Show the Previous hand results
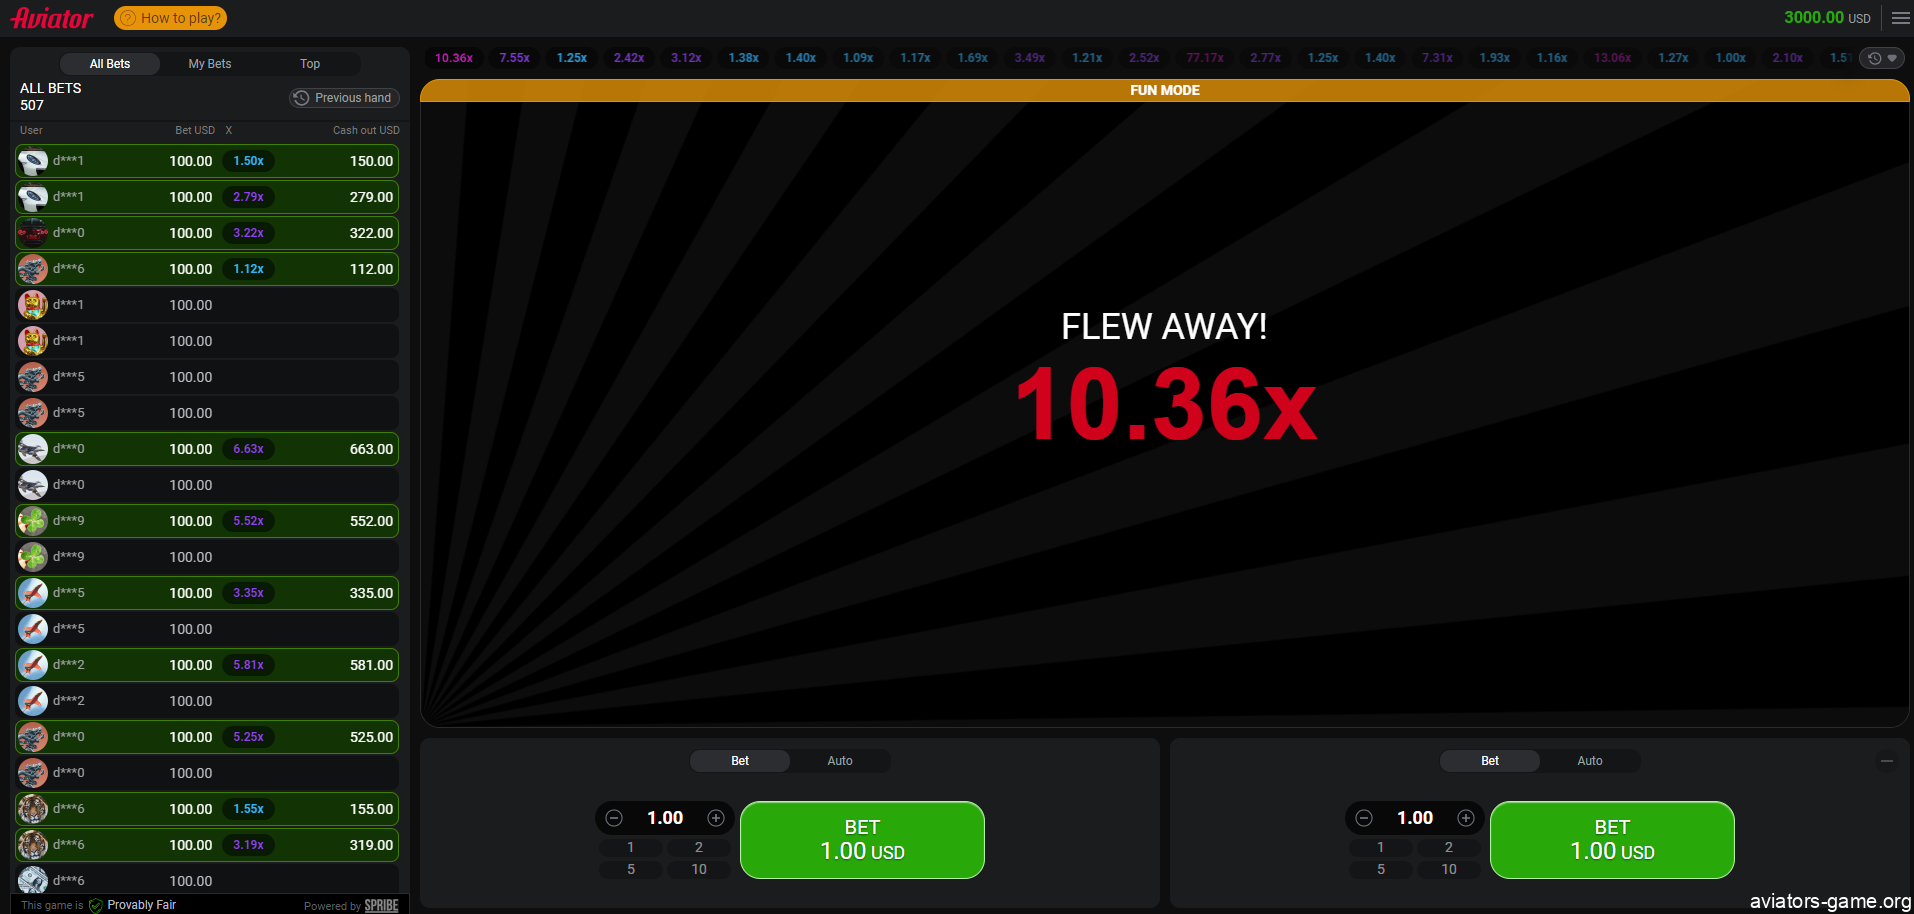This screenshot has width=1914, height=914. (x=344, y=98)
